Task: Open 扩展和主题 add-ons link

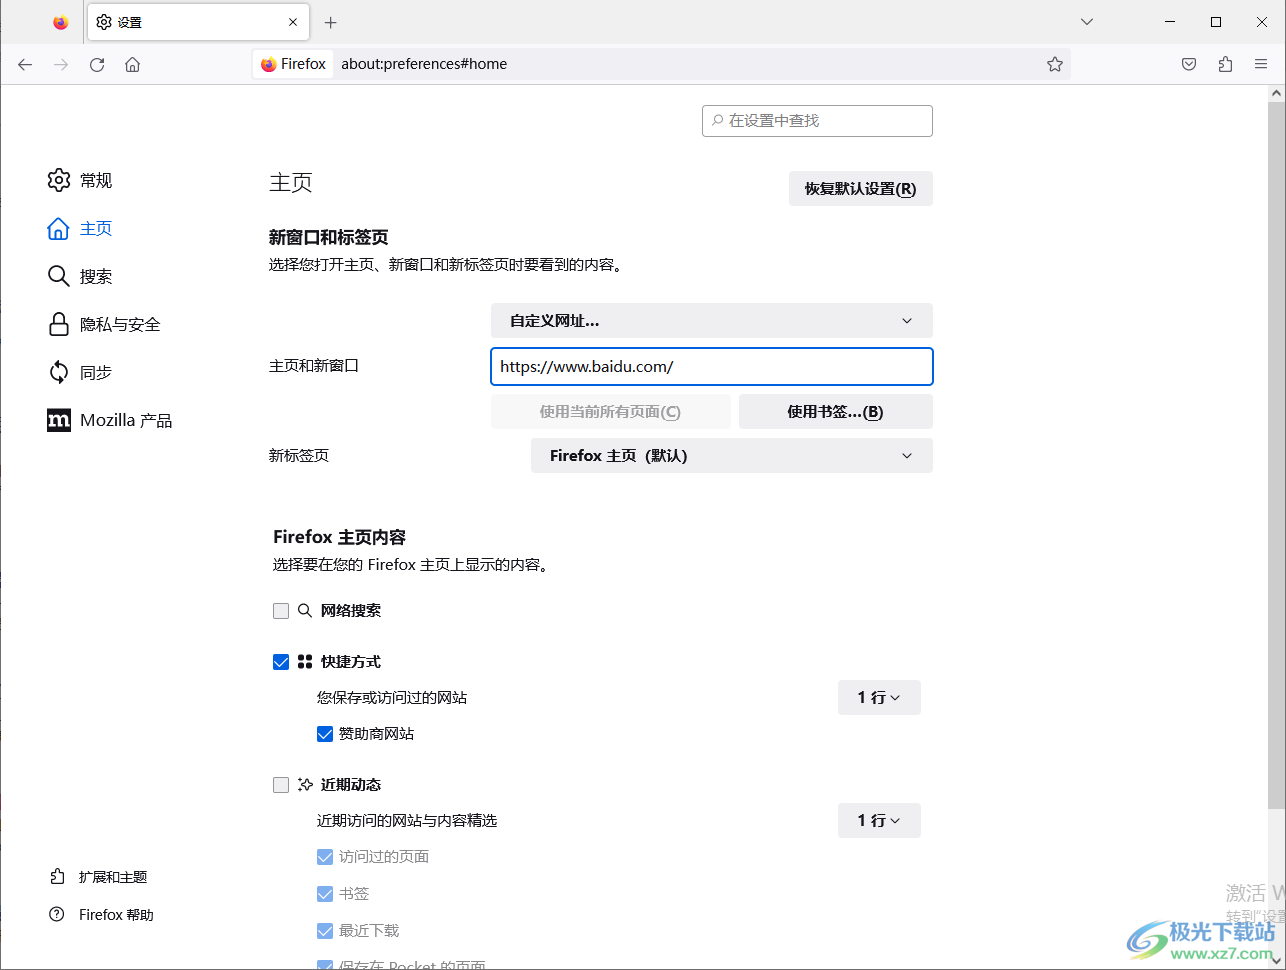Action: coord(98,877)
